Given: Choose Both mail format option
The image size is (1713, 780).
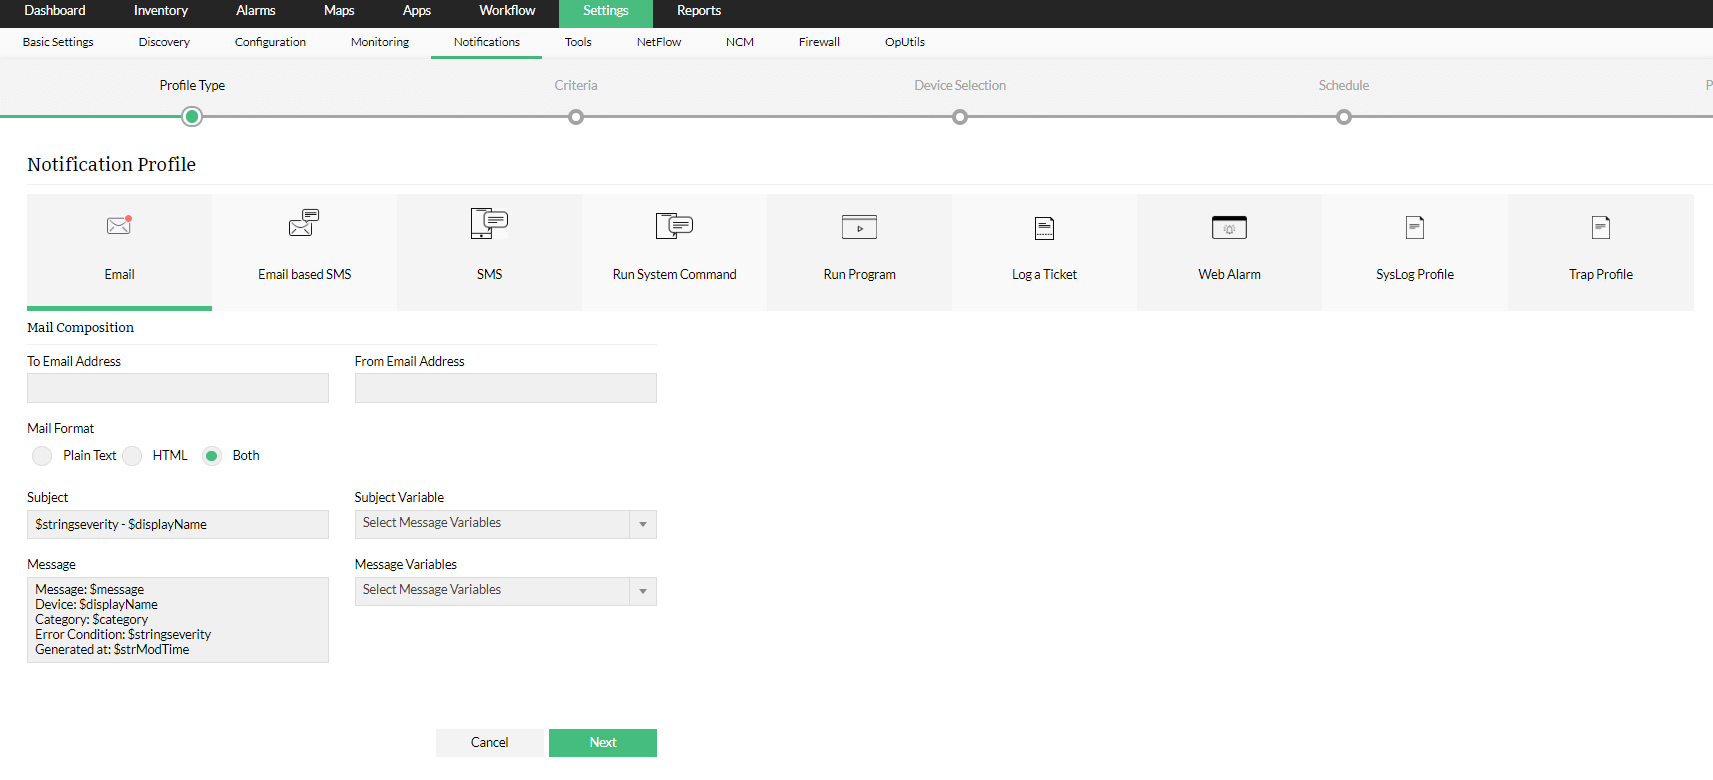Looking at the screenshot, I should click(212, 456).
